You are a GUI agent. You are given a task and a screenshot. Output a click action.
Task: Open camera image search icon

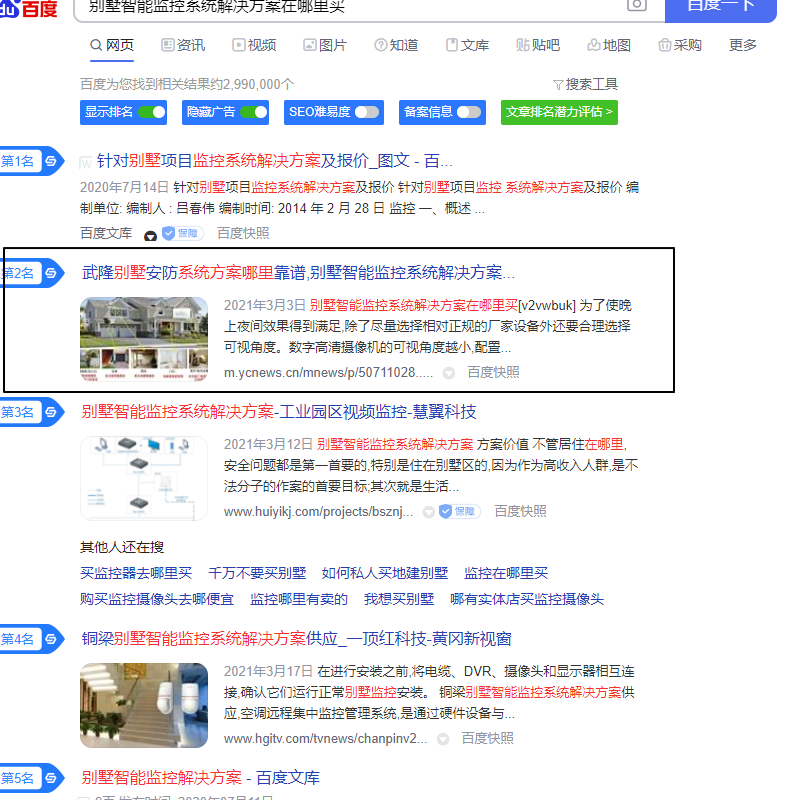click(636, 5)
